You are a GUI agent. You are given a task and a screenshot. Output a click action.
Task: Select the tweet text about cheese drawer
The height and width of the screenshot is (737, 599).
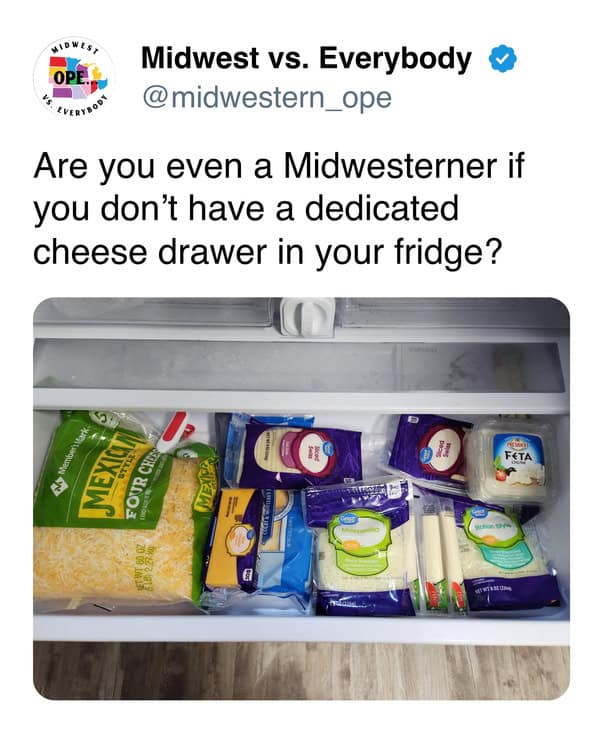[278, 209]
